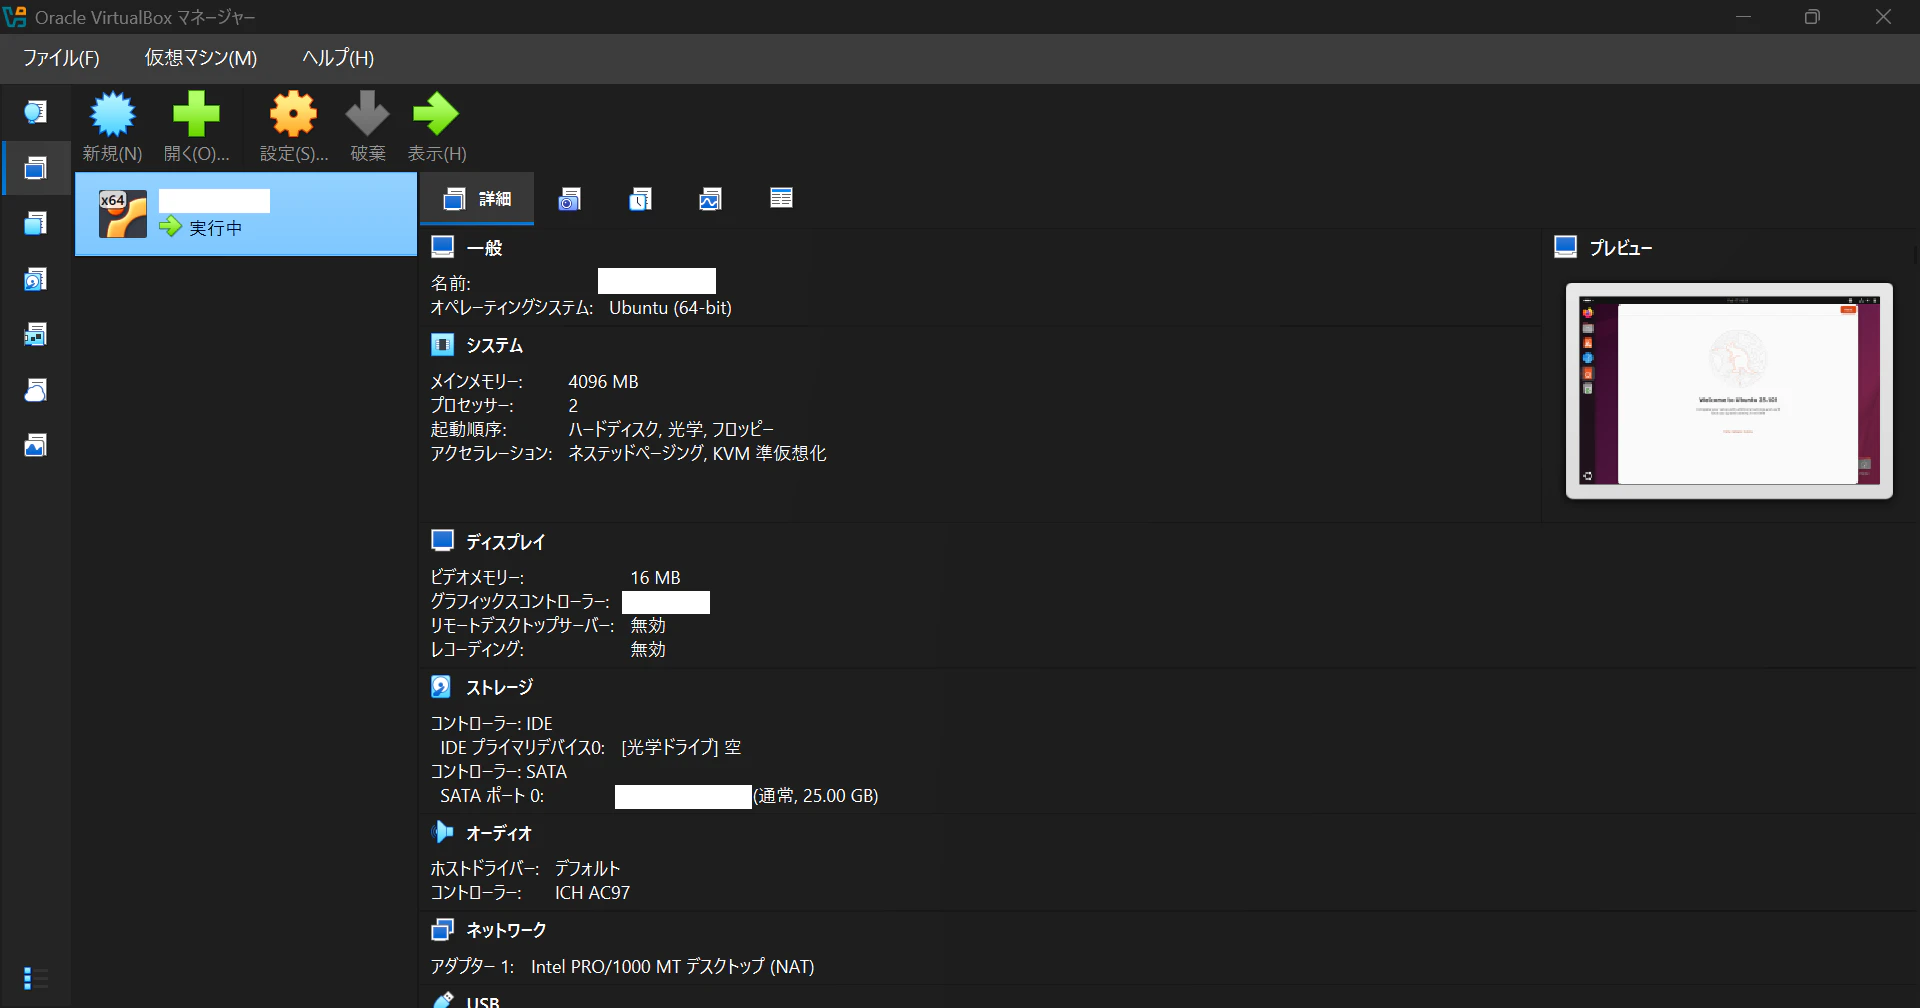Image resolution: width=1920 pixels, height=1008 pixels.
Task: Click the 開く(O)... add machine button
Action: pyautogui.click(x=196, y=127)
